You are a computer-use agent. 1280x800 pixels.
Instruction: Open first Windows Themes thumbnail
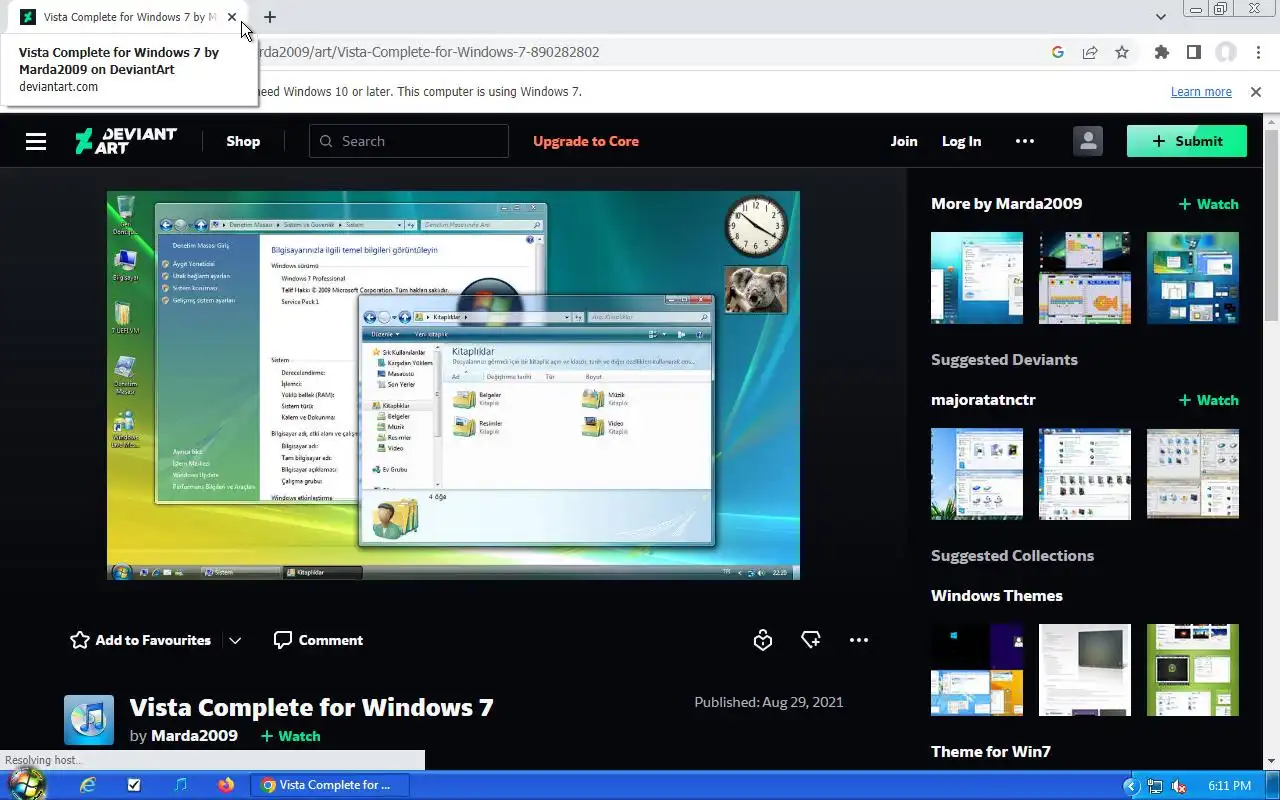point(977,670)
